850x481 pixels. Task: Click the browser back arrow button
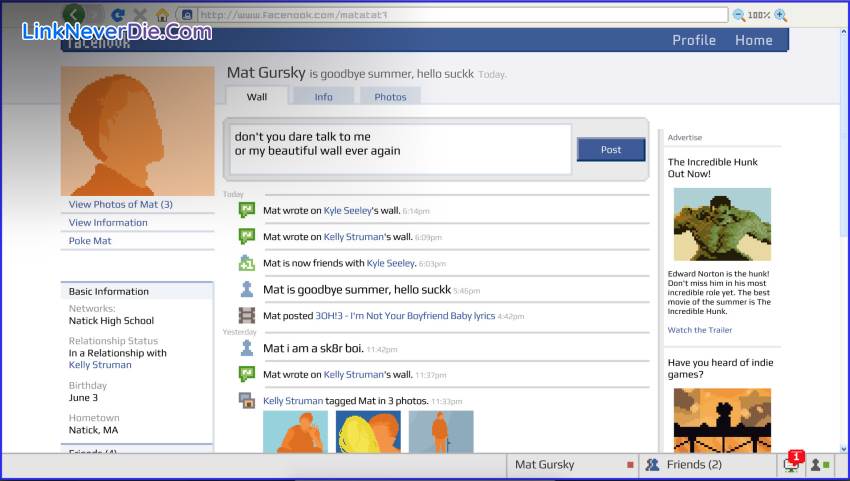pos(75,14)
